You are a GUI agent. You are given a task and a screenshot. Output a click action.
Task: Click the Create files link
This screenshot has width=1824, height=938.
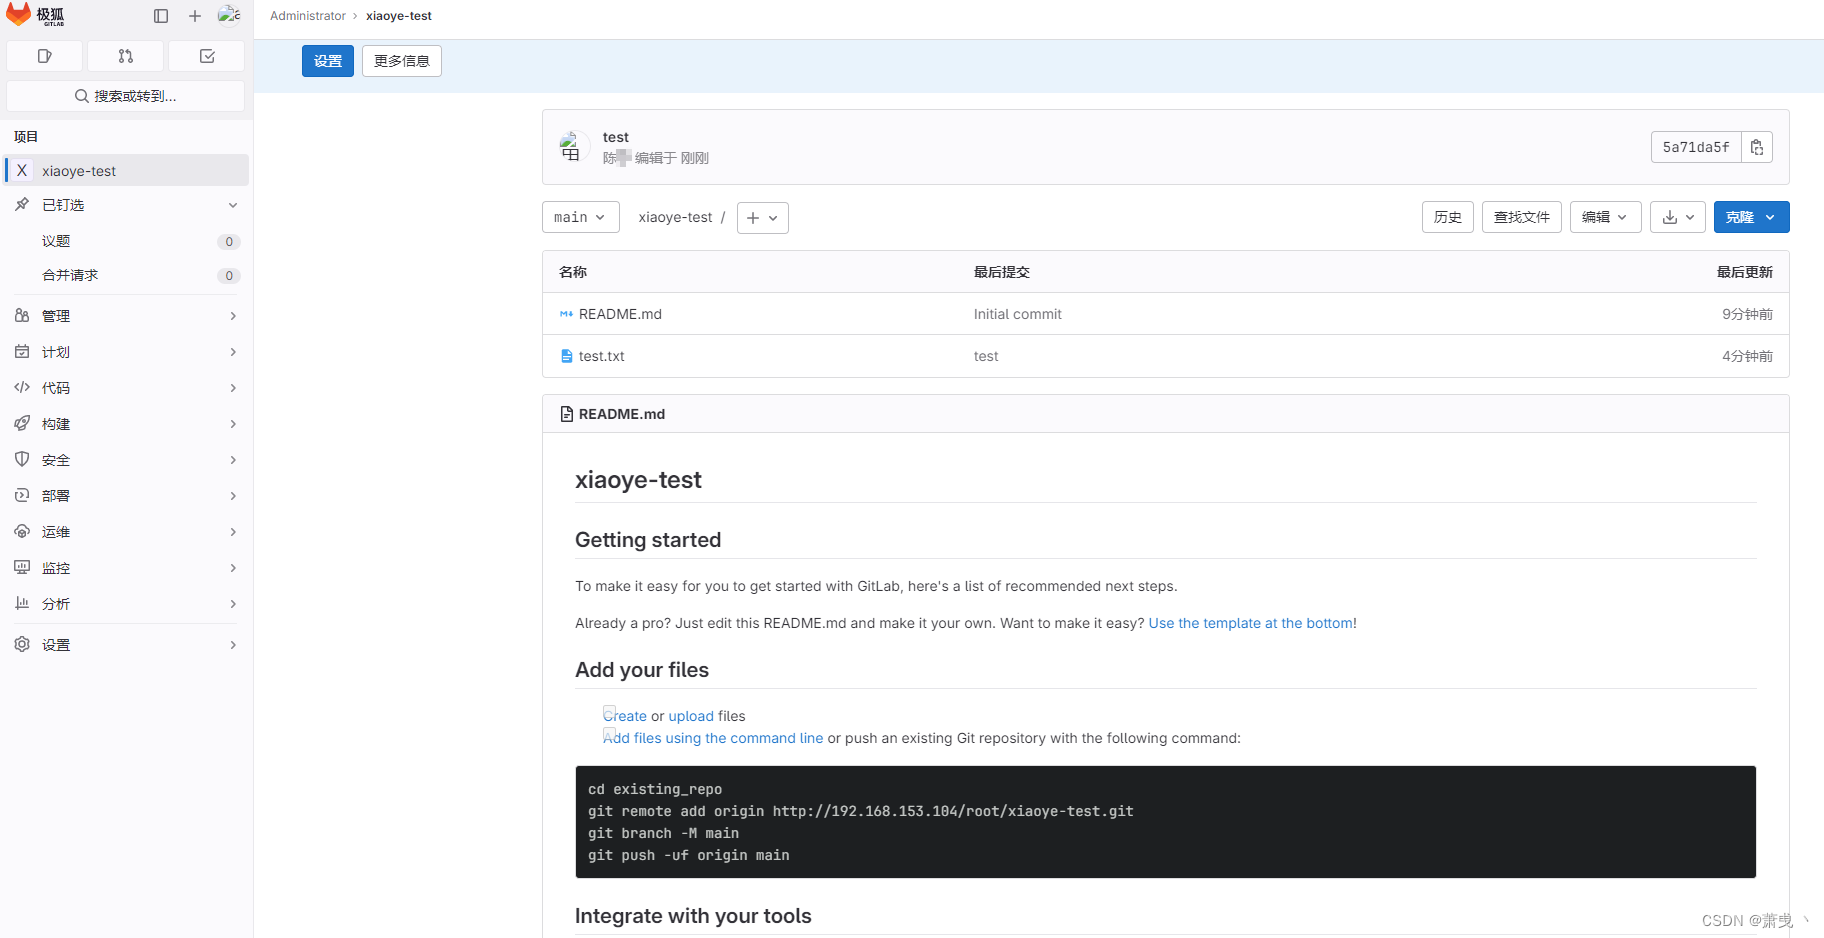click(x=625, y=716)
